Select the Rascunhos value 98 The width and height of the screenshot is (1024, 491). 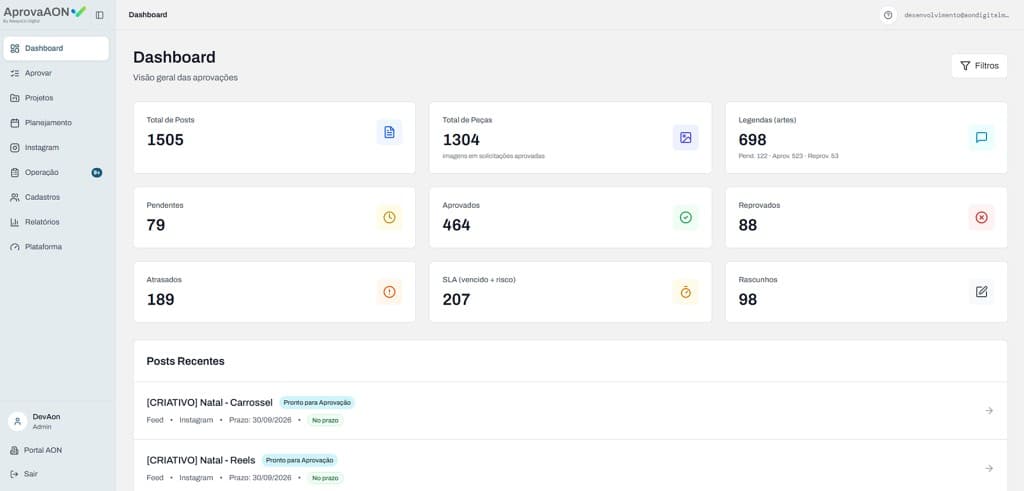748,300
